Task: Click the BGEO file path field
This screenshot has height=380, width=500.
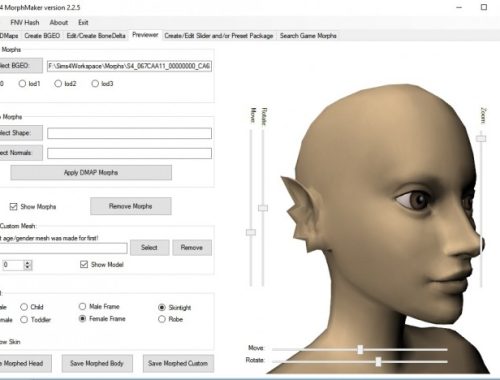Action: (129, 66)
